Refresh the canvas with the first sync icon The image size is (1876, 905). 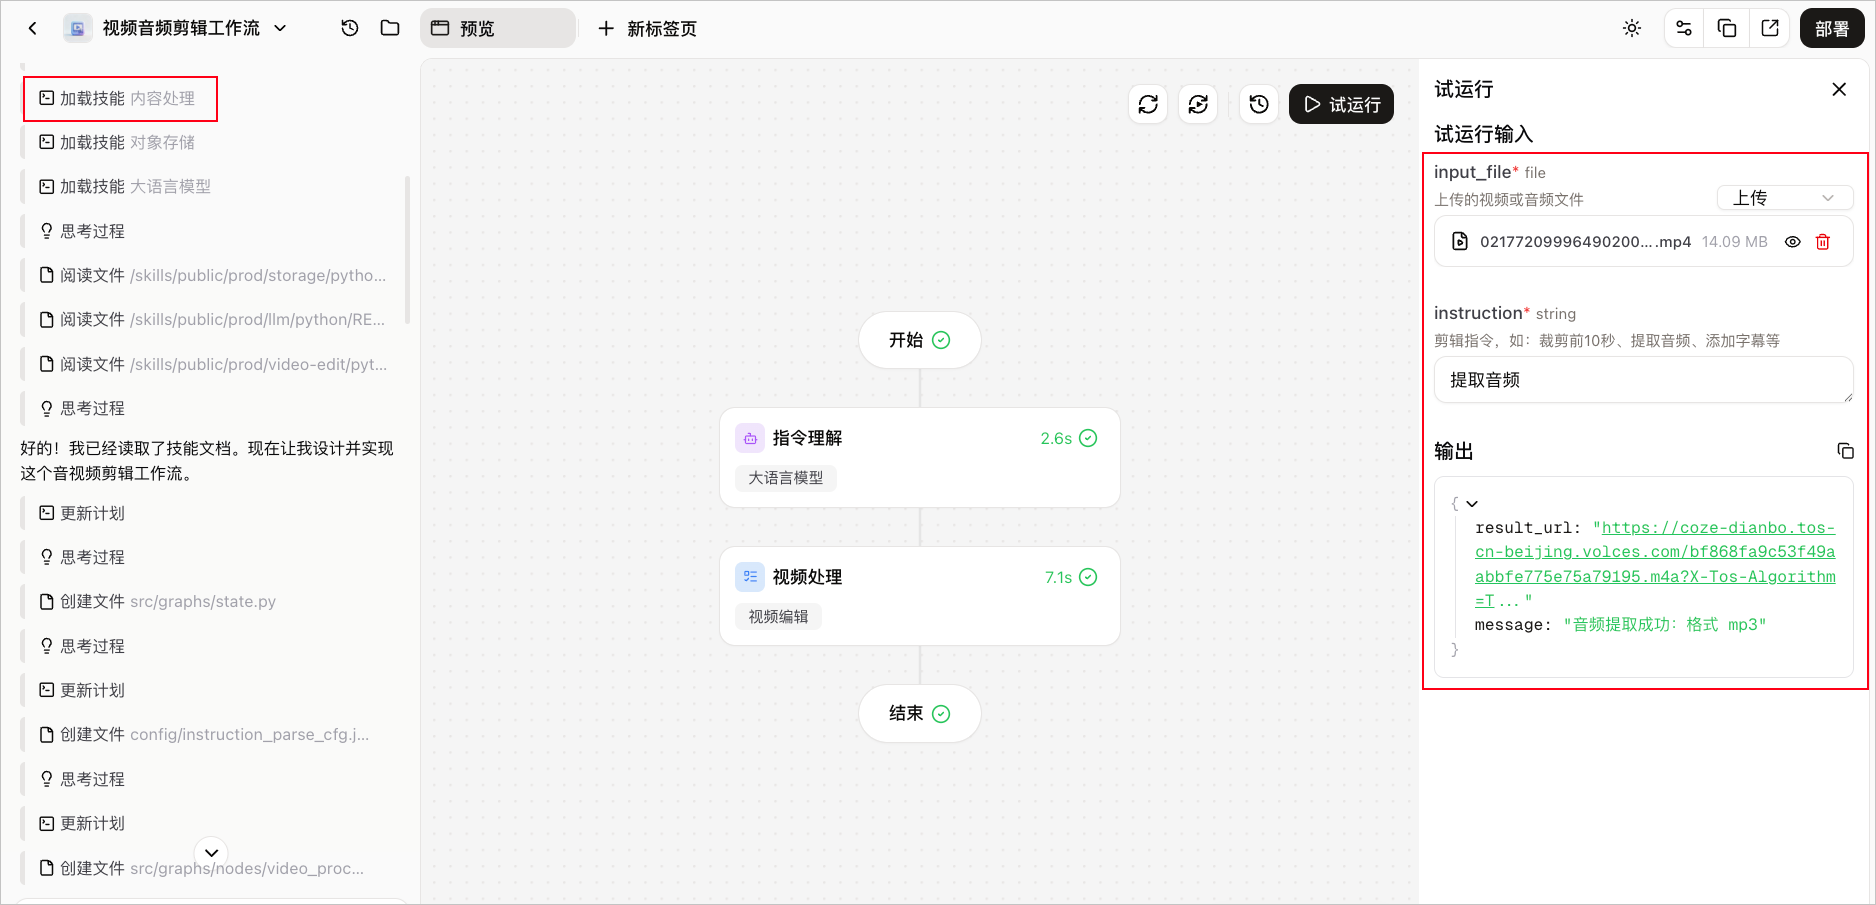1148,104
